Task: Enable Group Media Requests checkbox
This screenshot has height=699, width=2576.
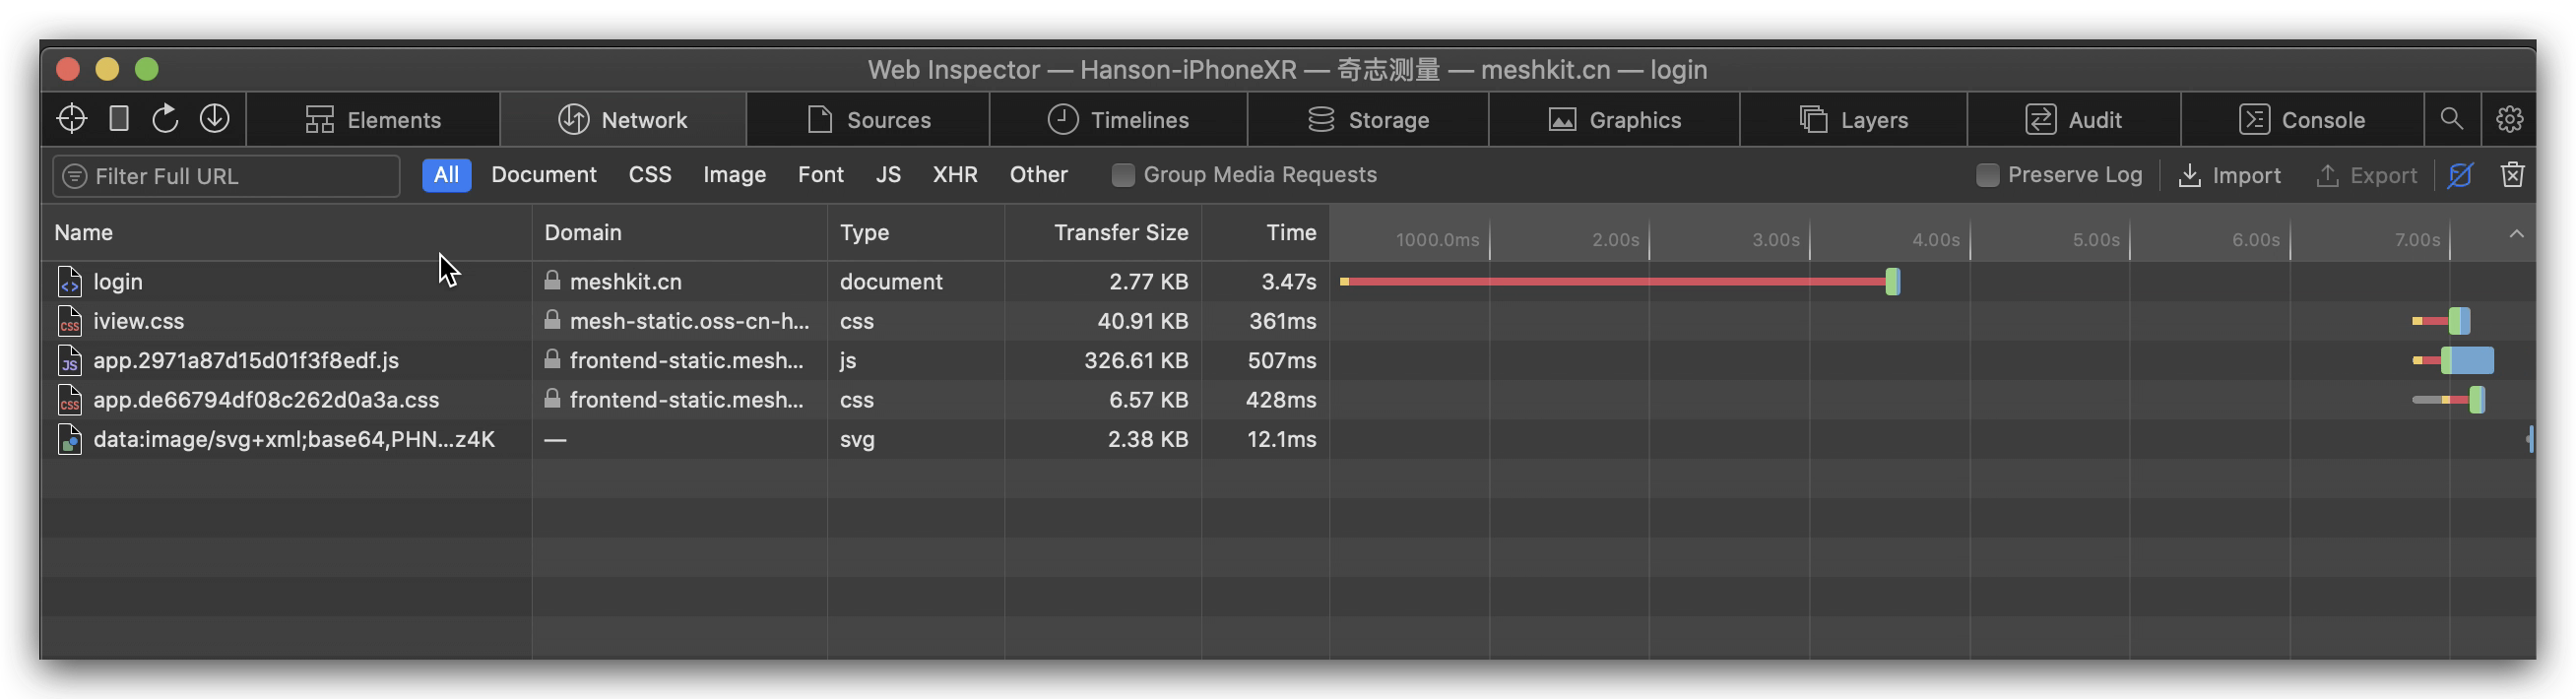Action: [x=1123, y=175]
